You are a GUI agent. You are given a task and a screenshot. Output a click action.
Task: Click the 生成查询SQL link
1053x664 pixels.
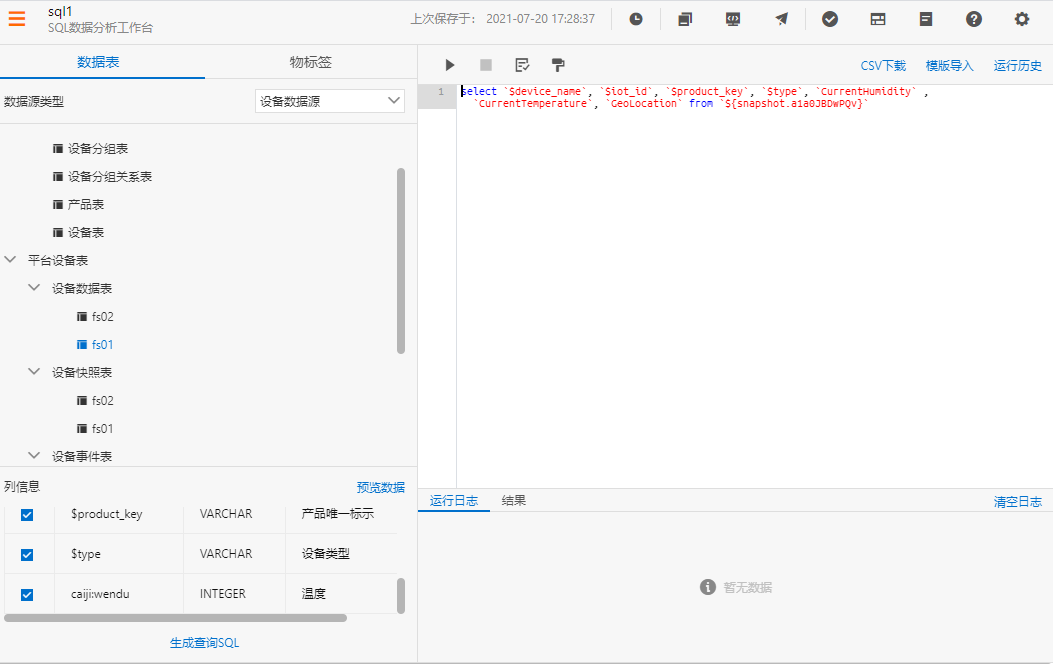[x=204, y=643]
